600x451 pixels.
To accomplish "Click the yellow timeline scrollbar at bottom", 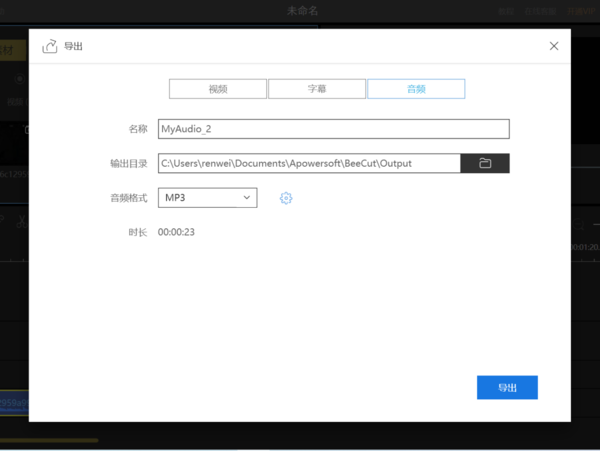I will (50, 440).
